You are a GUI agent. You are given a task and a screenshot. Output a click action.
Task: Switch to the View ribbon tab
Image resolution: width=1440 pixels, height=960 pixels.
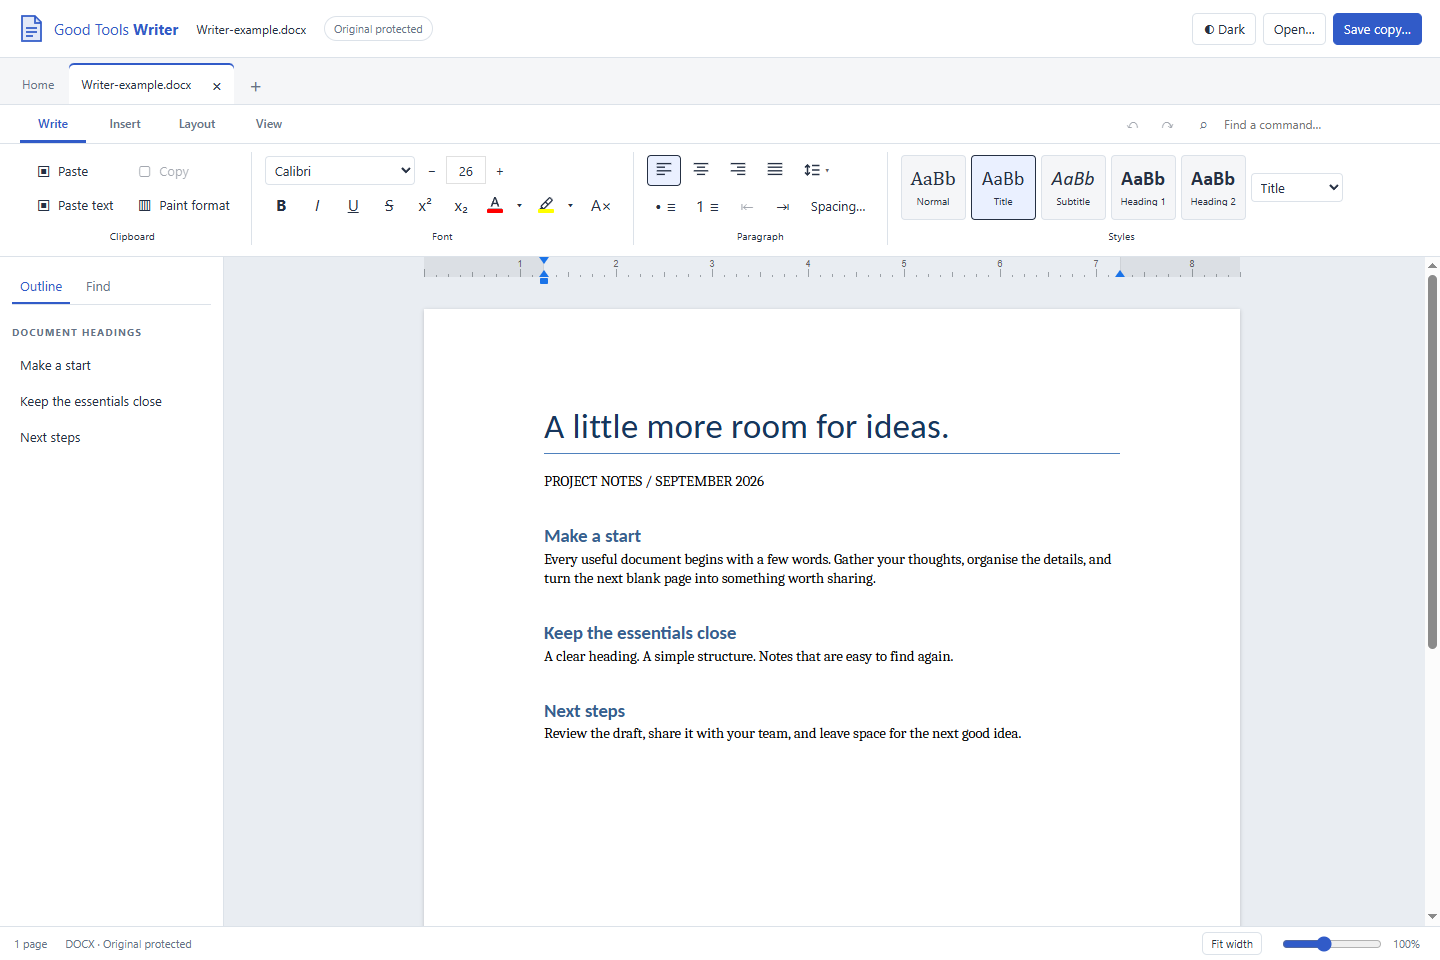pyautogui.click(x=269, y=124)
